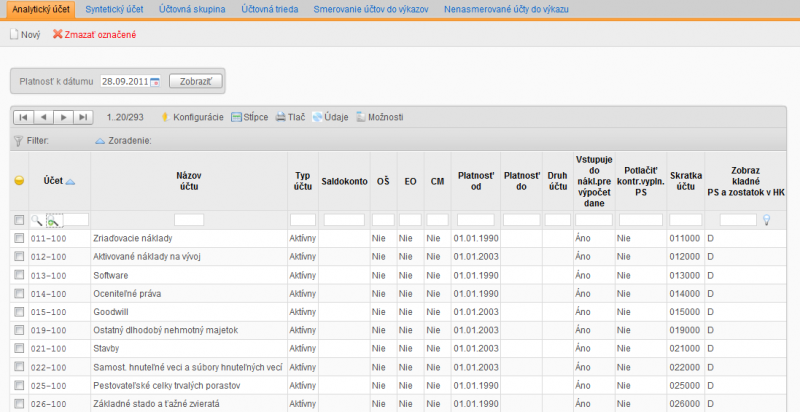Click green magnifier icon in filter row
Viewport: 800px width, 412px height.
pos(54,220)
